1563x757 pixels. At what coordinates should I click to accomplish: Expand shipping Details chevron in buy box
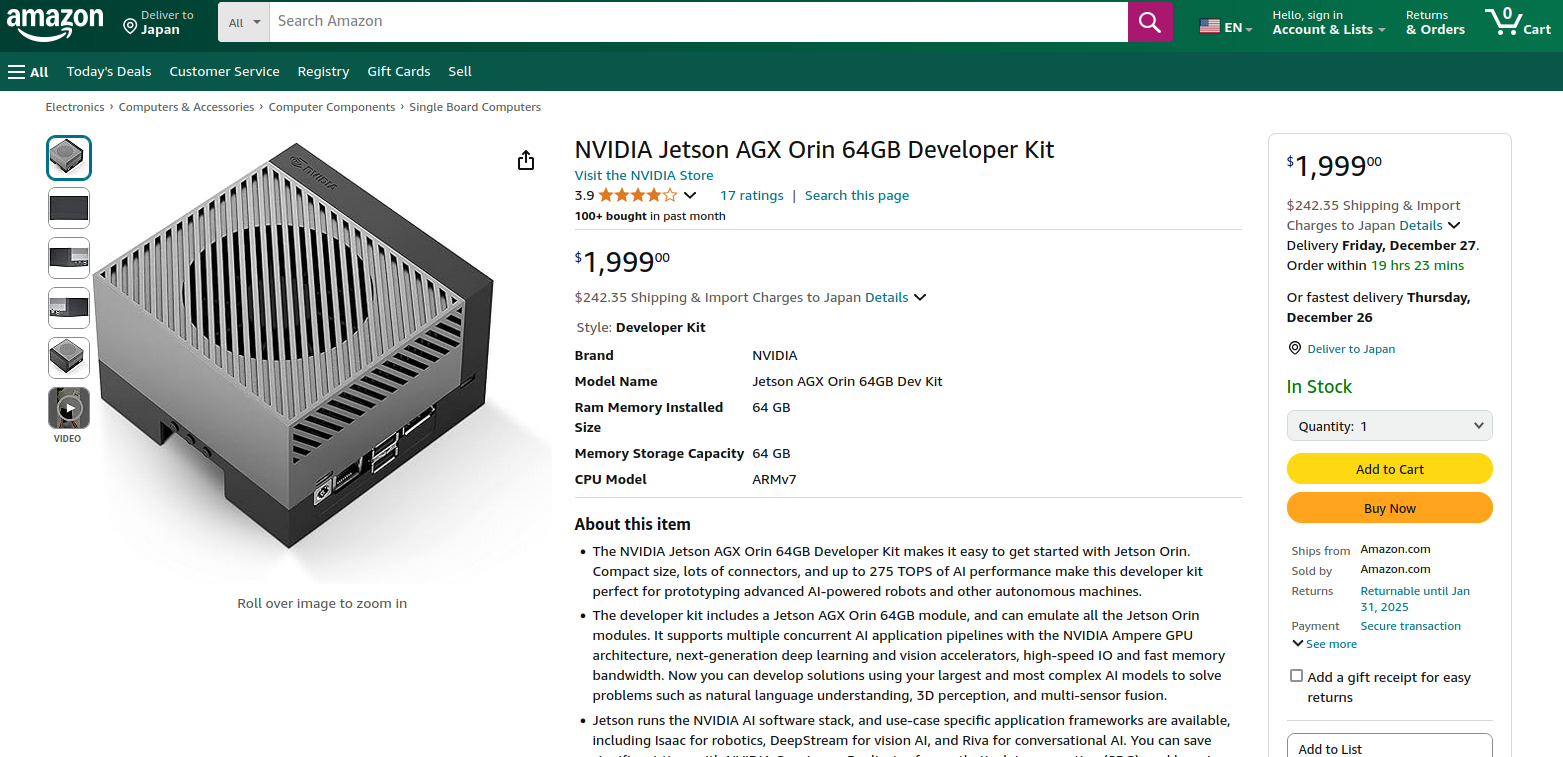[1454, 225]
